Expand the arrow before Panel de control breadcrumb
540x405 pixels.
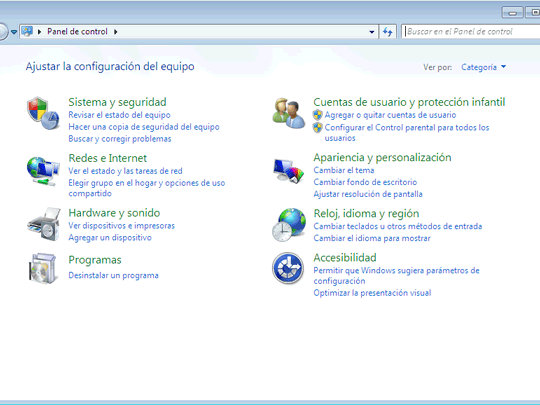pos(39,32)
